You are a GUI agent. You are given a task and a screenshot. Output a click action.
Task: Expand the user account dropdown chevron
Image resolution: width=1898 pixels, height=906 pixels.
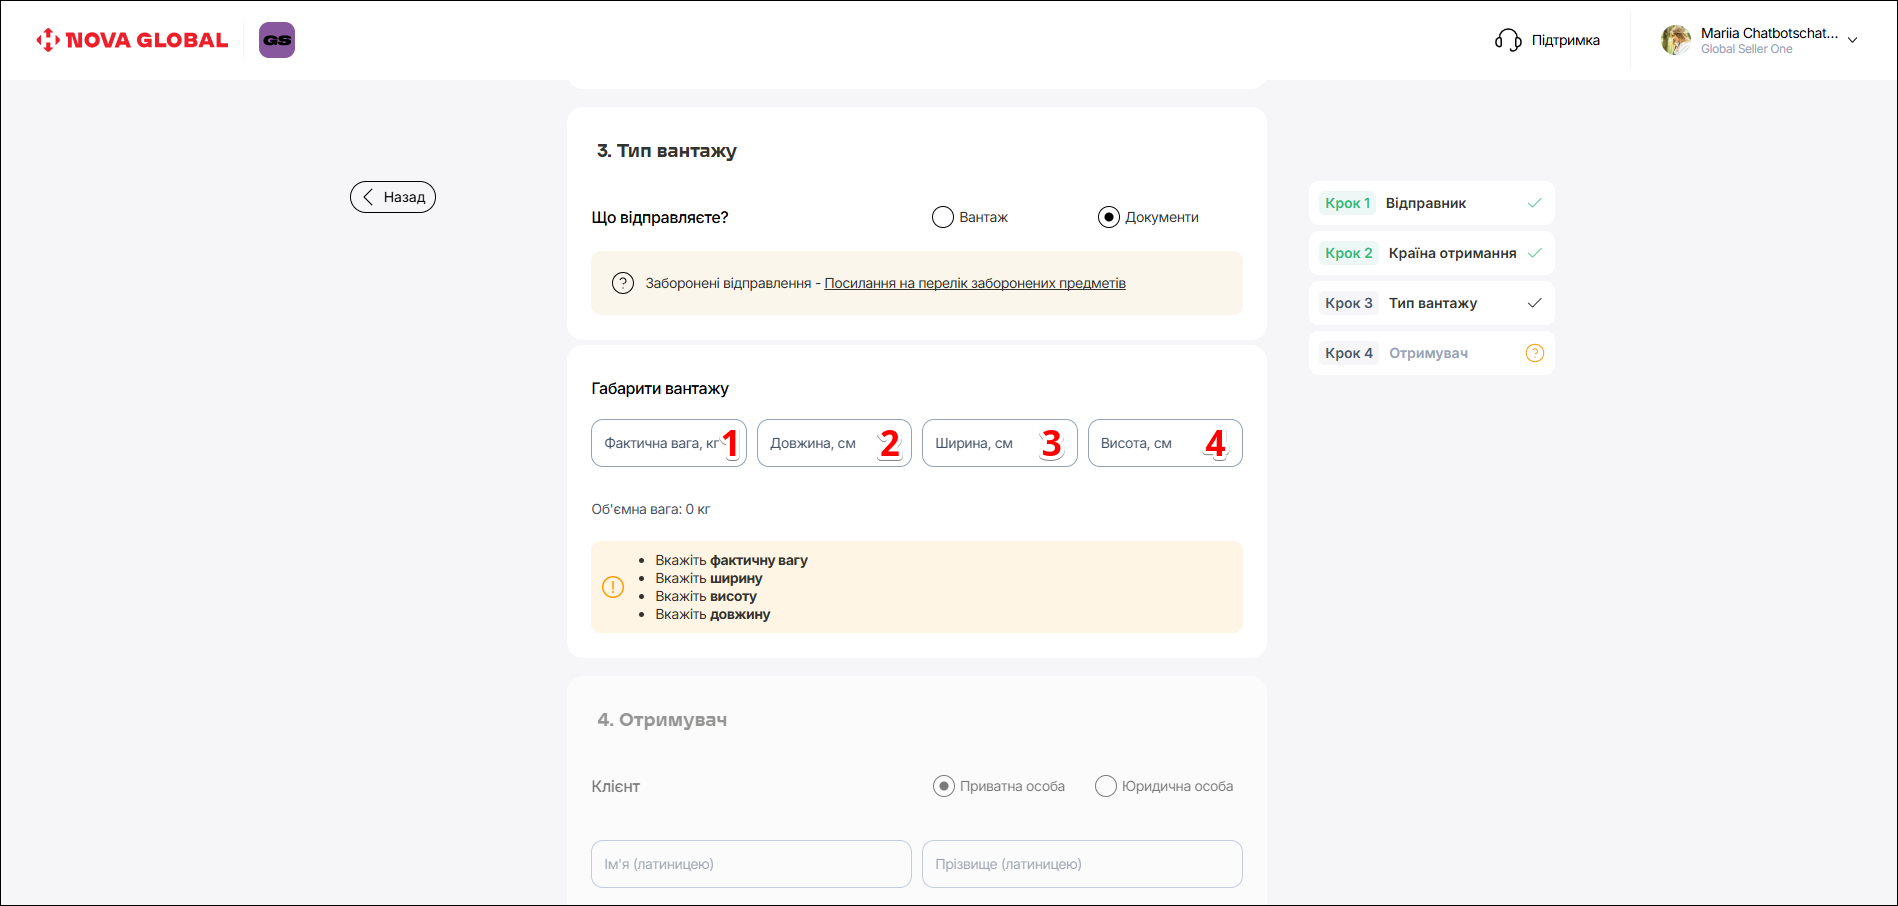tap(1852, 41)
